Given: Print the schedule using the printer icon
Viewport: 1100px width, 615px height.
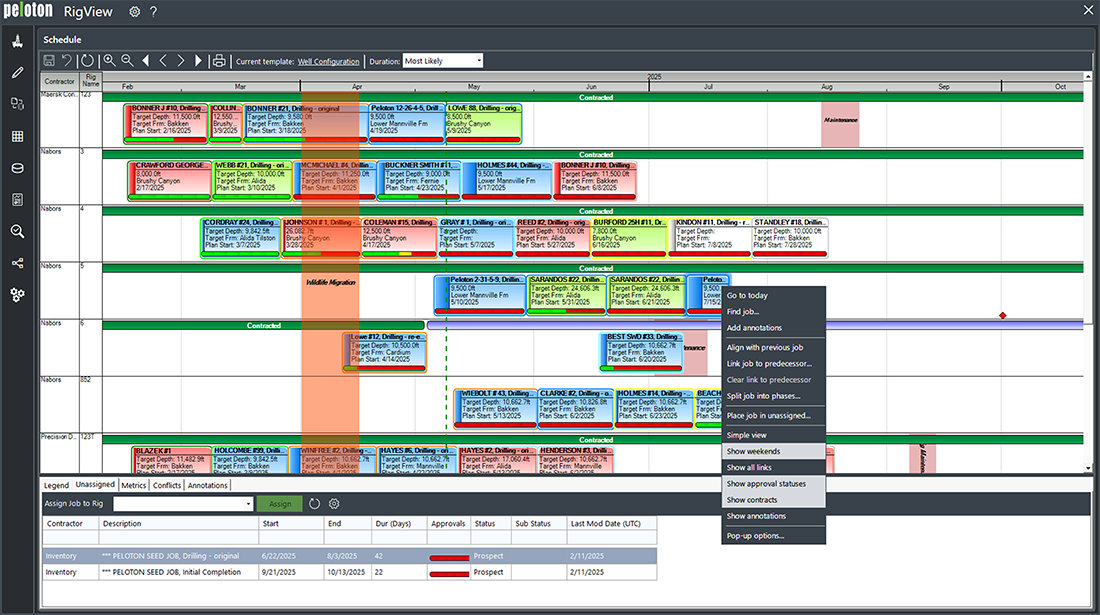Looking at the screenshot, I should point(219,61).
